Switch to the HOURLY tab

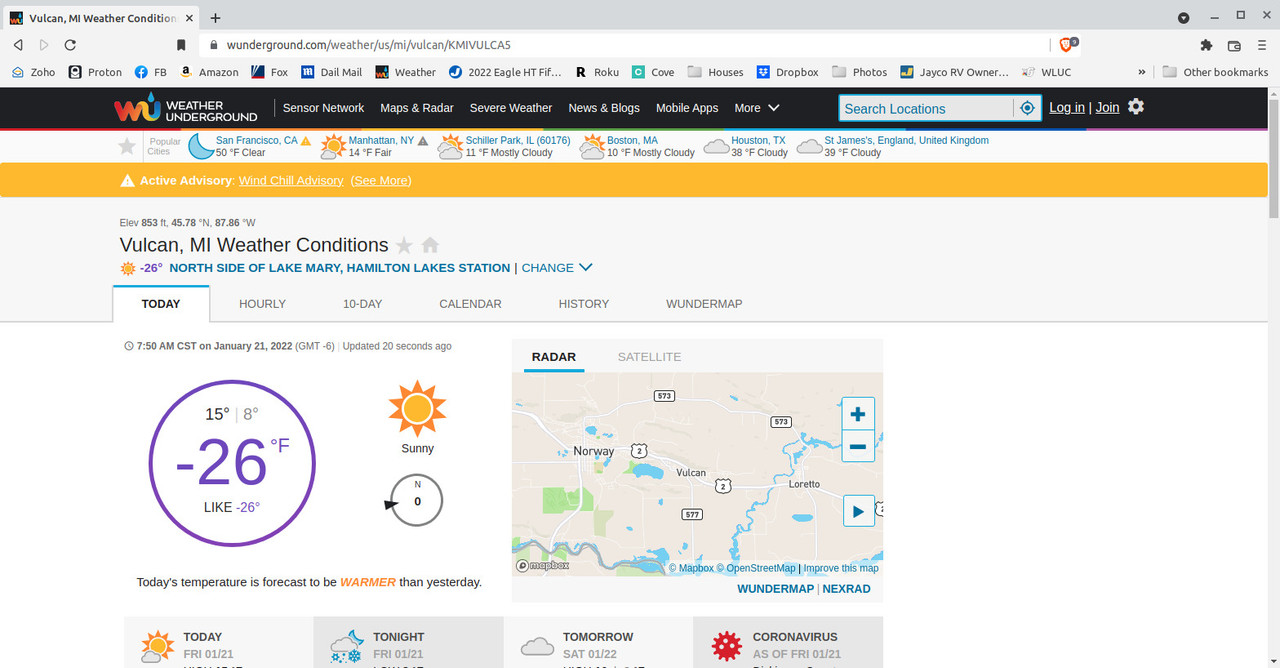coord(262,304)
